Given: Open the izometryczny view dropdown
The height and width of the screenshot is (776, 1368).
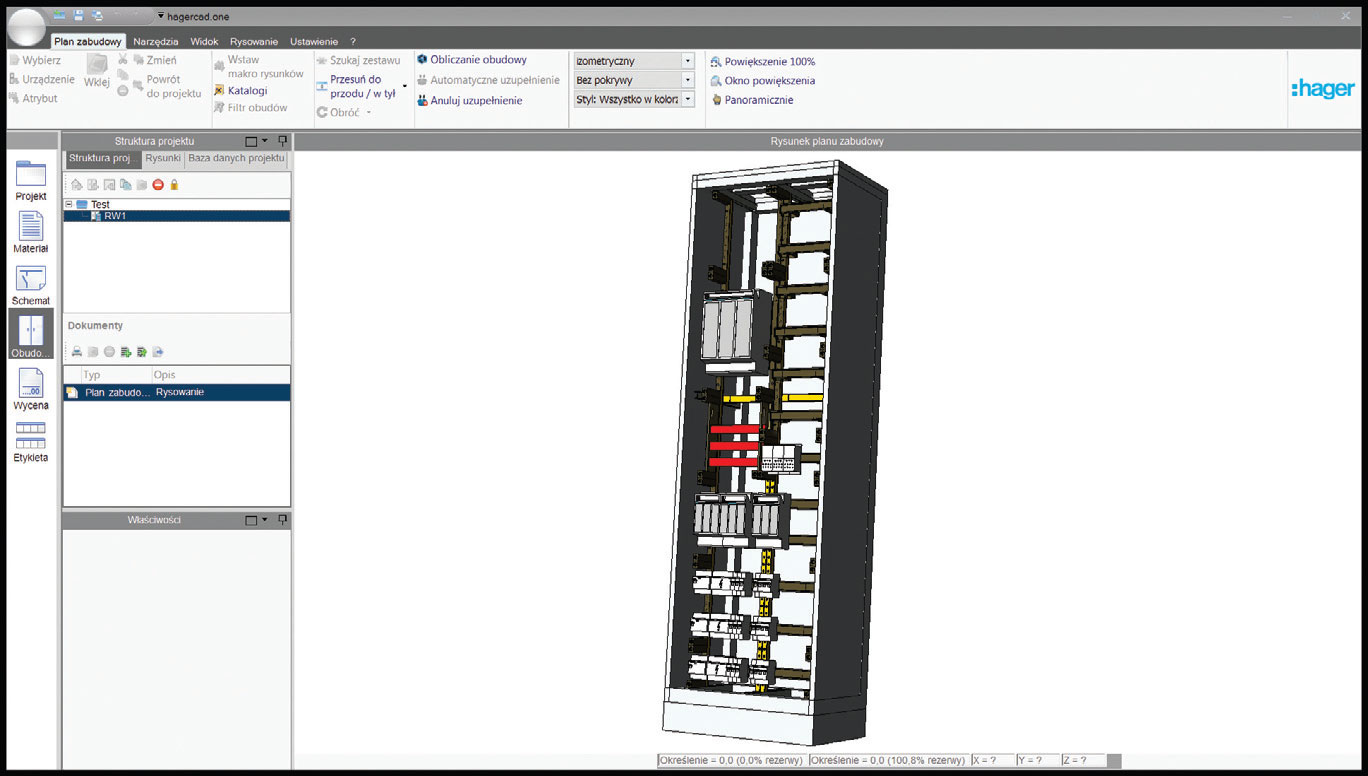Looking at the screenshot, I should [x=687, y=61].
